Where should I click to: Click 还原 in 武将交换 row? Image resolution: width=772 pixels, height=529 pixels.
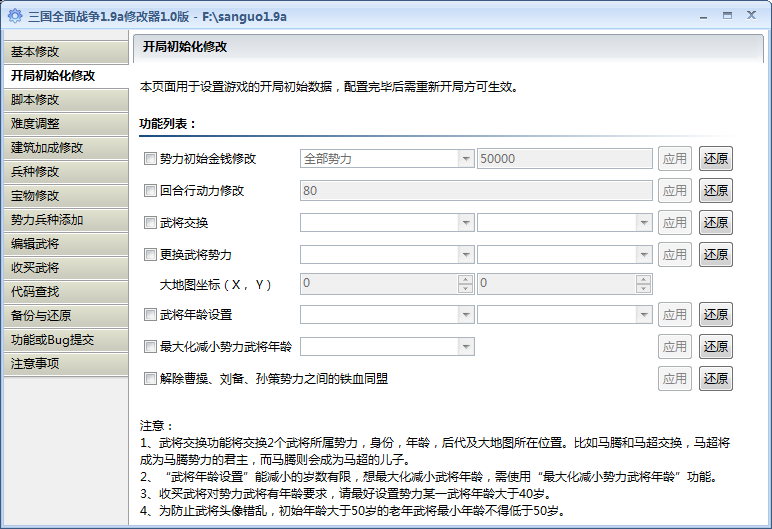click(x=716, y=223)
